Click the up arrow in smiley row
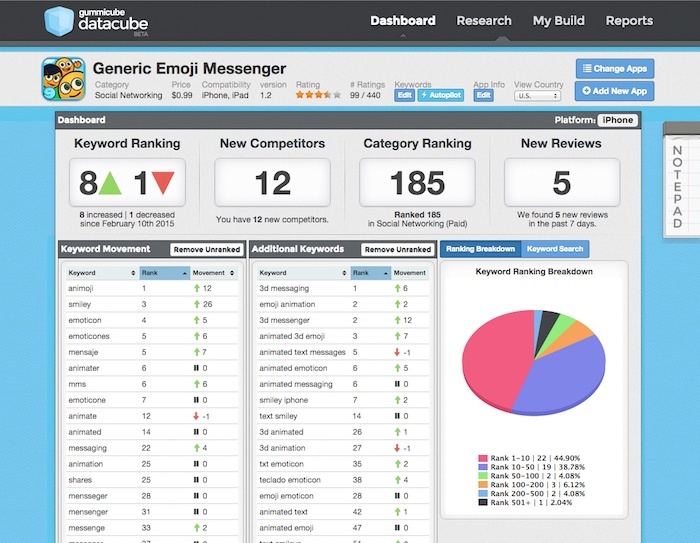This screenshot has height=543, width=700. (x=196, y=304)
